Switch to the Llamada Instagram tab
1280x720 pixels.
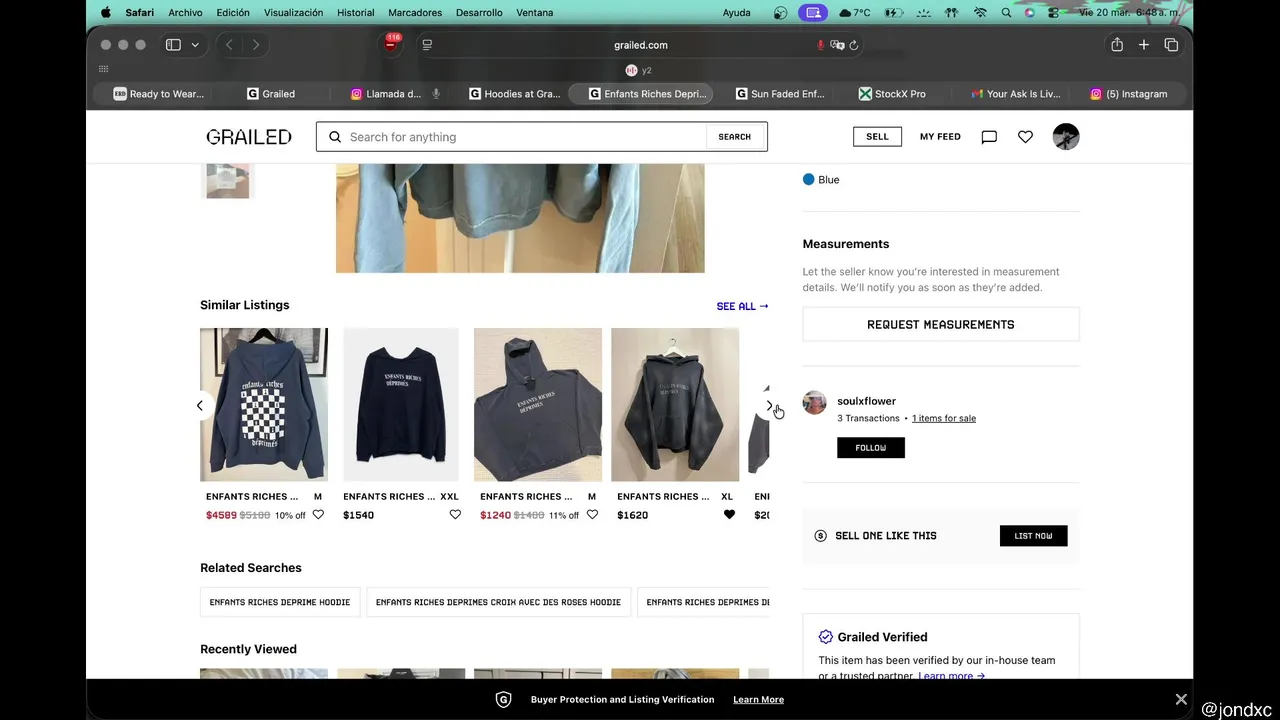[396, 94]
